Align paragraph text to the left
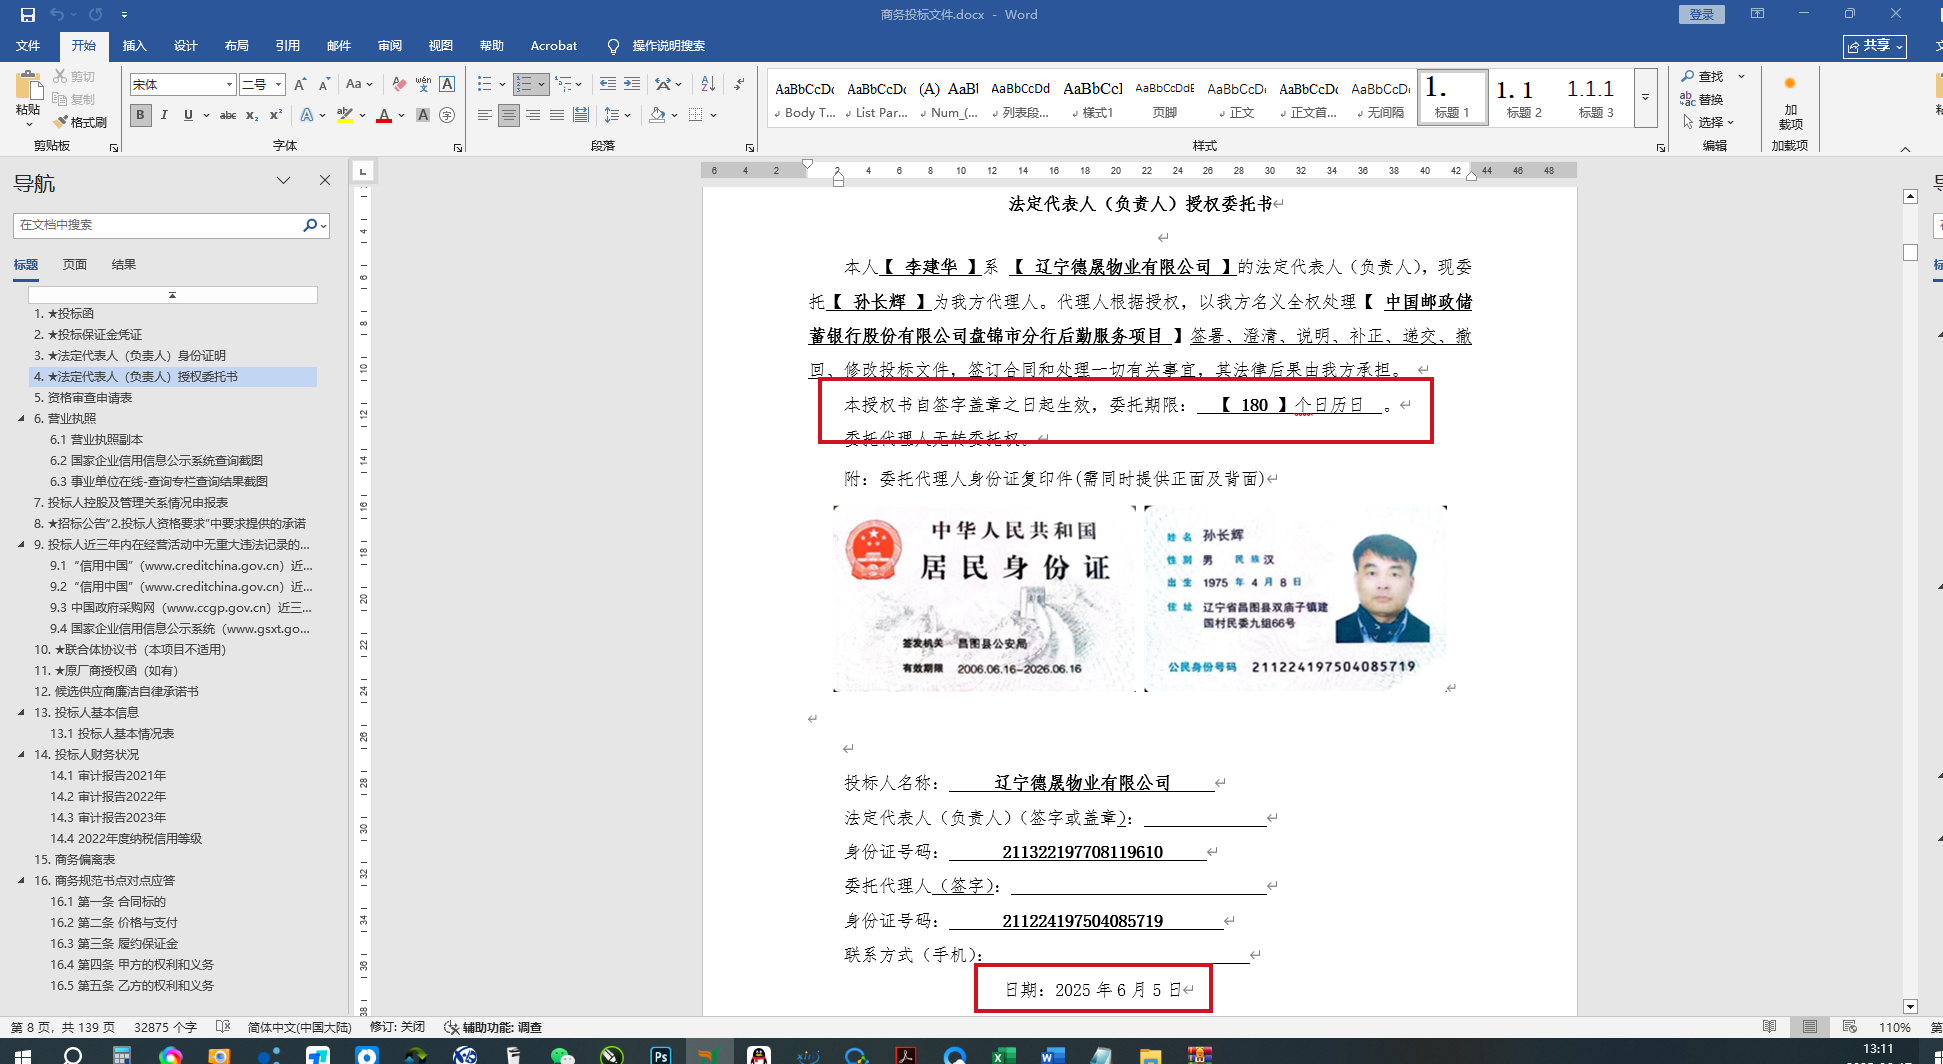Image resolution: width=1943 pixels, height=1064 pixels. coord(485,115)
